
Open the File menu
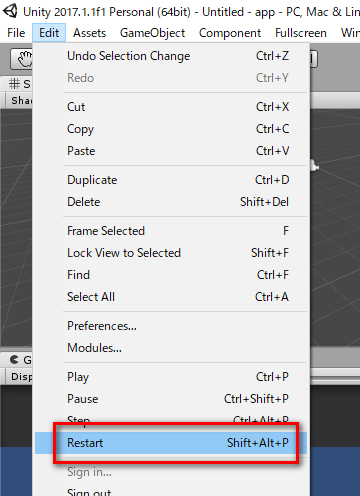click(x=16, y=33)
